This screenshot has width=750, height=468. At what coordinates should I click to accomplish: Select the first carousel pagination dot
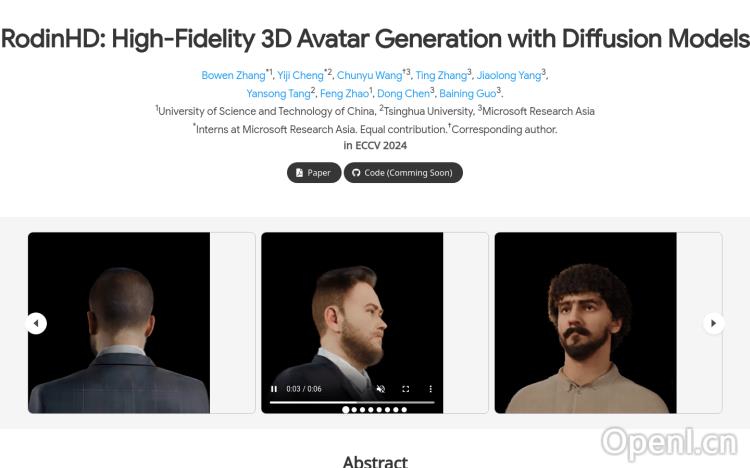pyautogui.click(x=345, y=410)
